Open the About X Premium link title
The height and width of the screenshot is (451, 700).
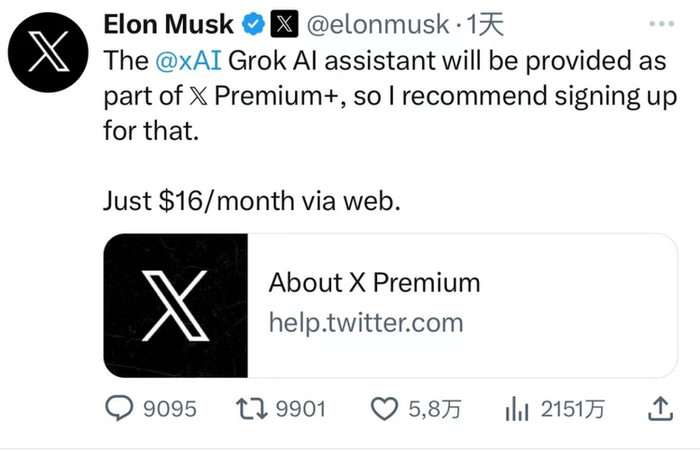click(x=374, y=283)
